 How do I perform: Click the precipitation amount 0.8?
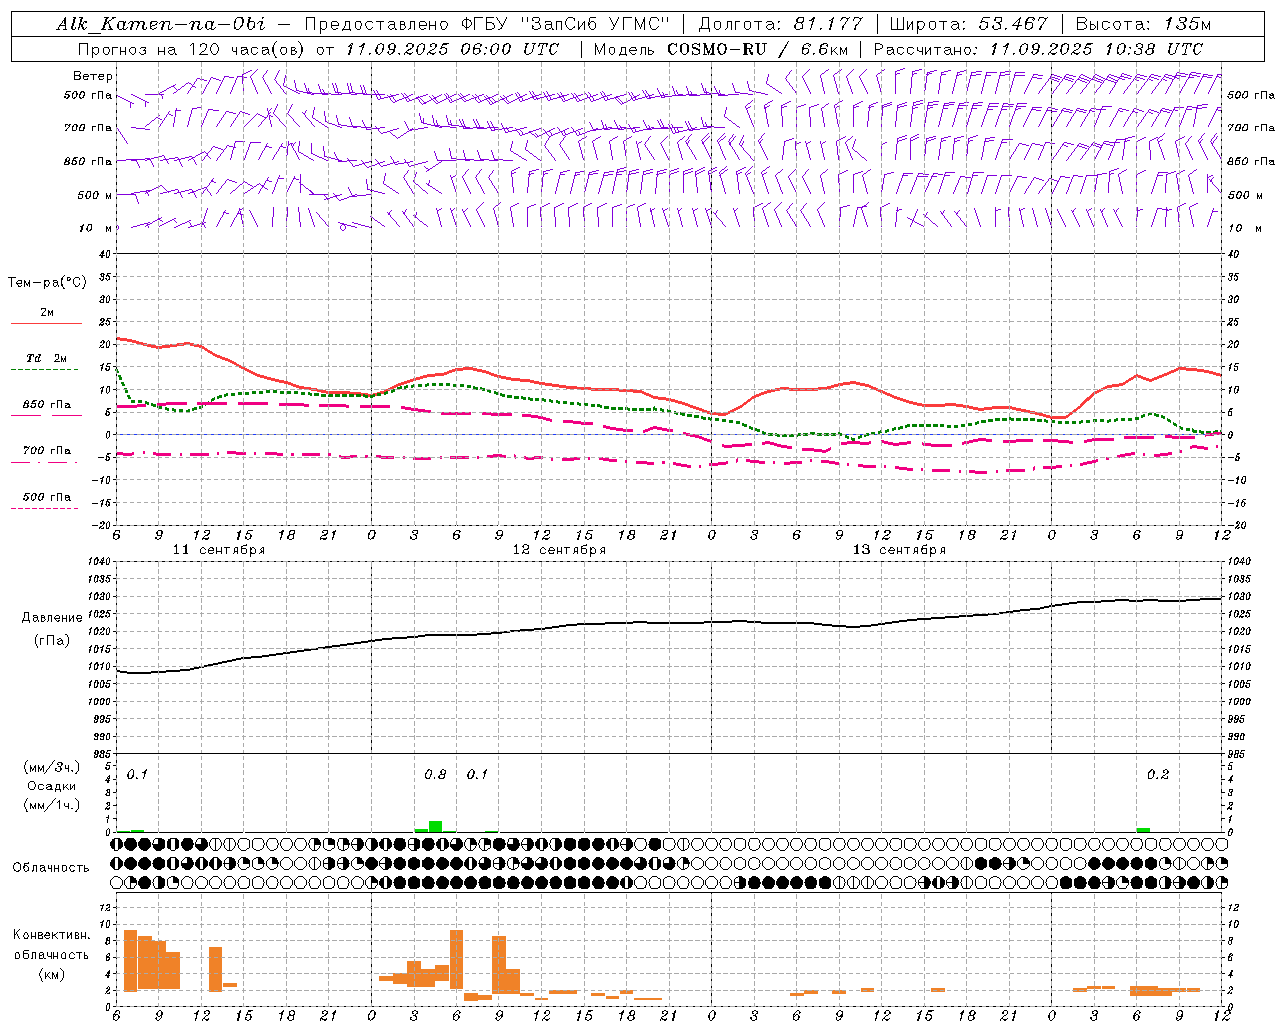(x=435, y=775)
